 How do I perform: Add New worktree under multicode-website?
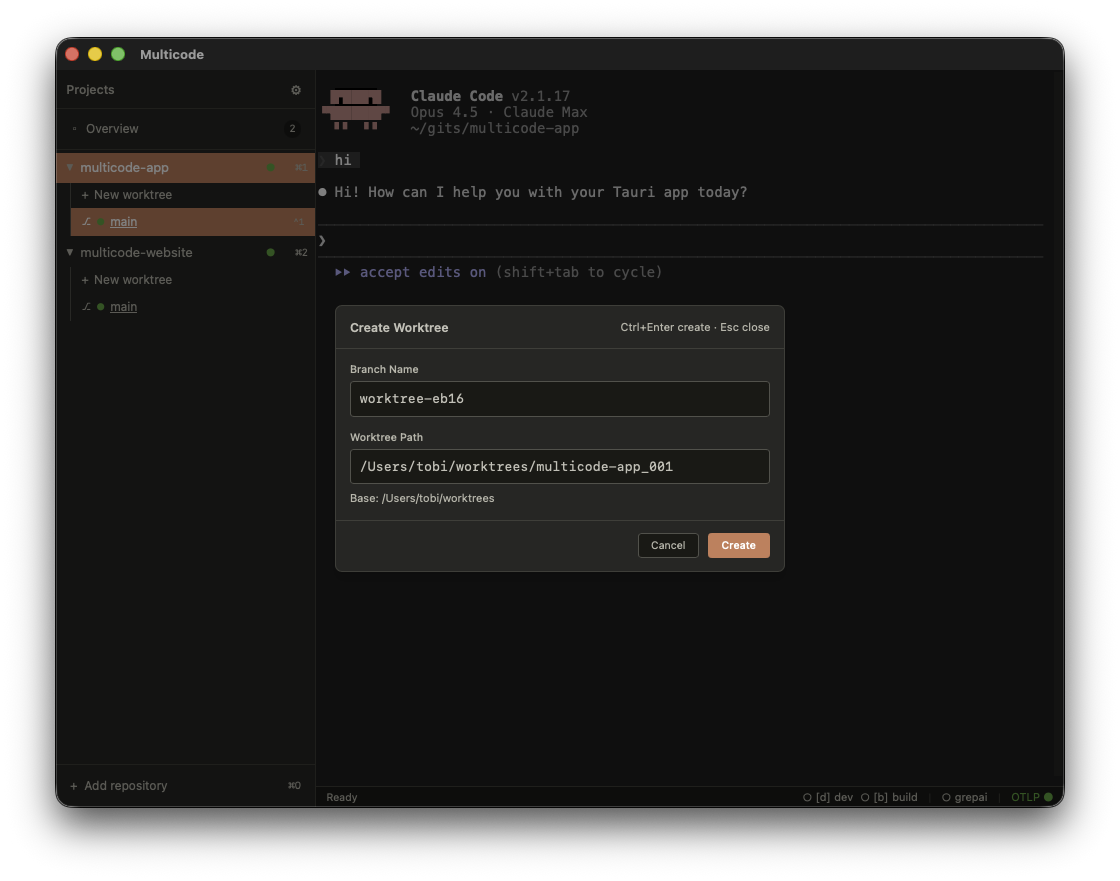click(126, 279)
